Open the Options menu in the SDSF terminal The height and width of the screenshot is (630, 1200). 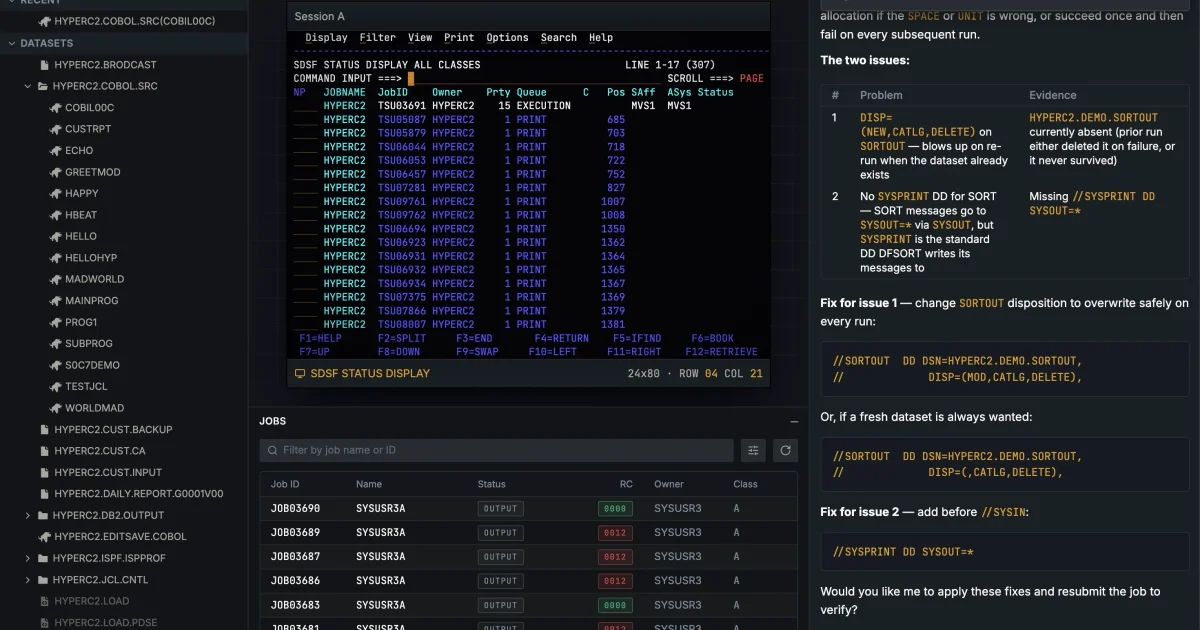point(507,38)
